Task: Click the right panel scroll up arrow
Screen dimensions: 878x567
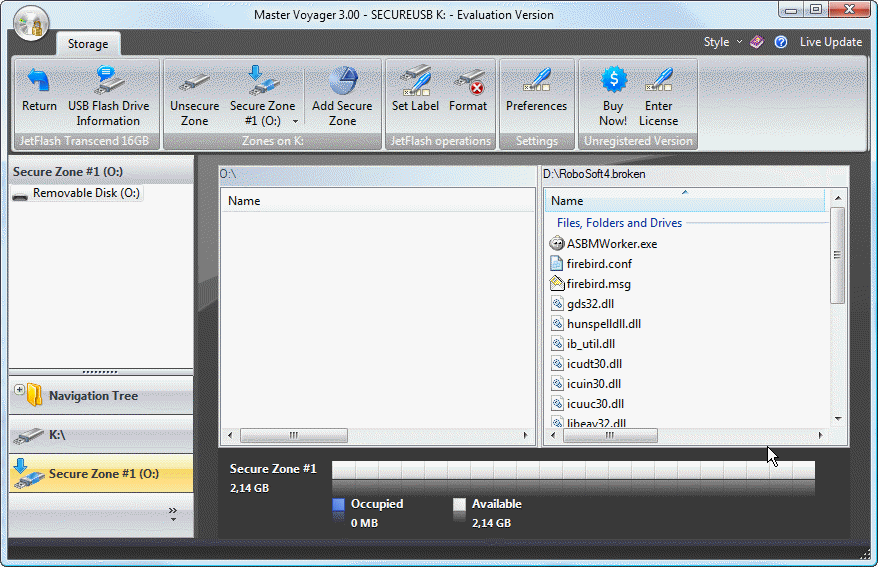Action: point(838,198)
